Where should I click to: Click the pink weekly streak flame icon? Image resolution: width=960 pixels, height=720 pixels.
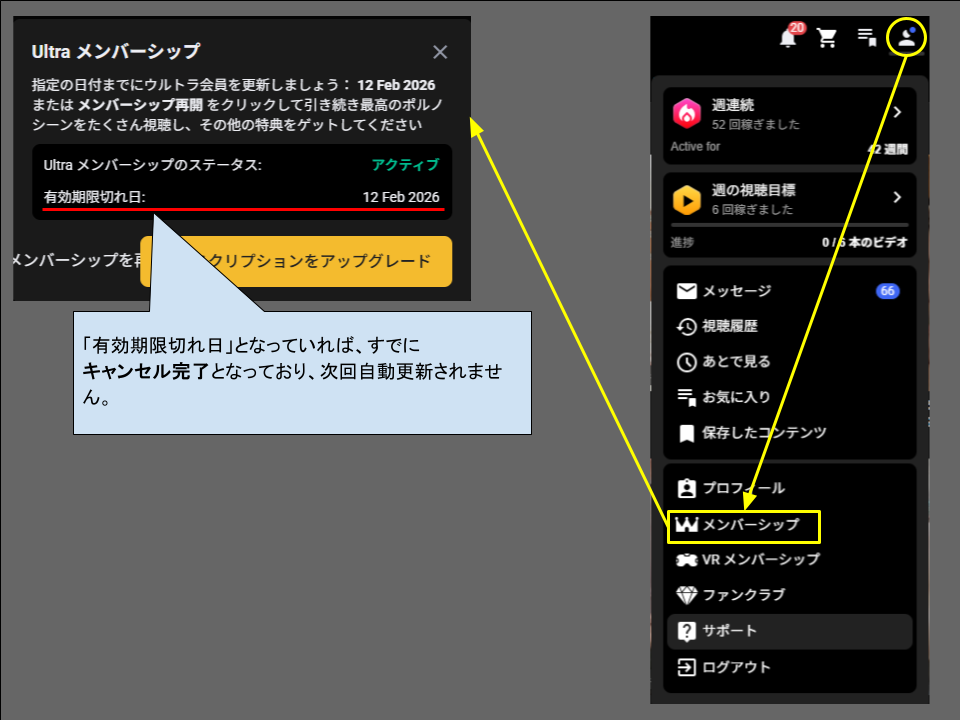pyautogui.click(x=687, y=114)
